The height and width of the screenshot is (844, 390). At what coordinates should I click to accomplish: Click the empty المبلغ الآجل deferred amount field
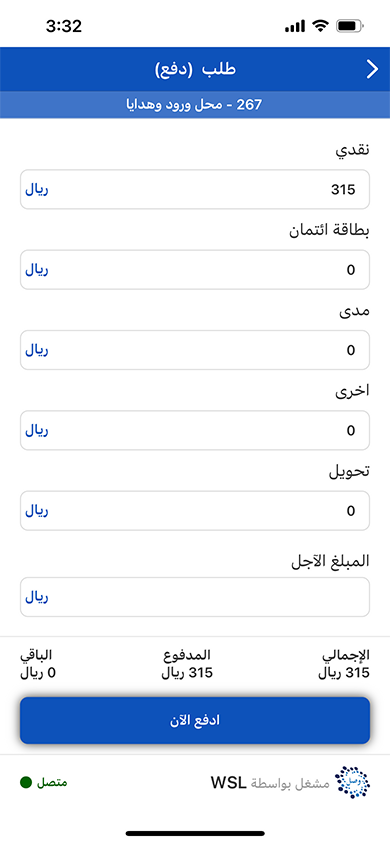point(195,597)
